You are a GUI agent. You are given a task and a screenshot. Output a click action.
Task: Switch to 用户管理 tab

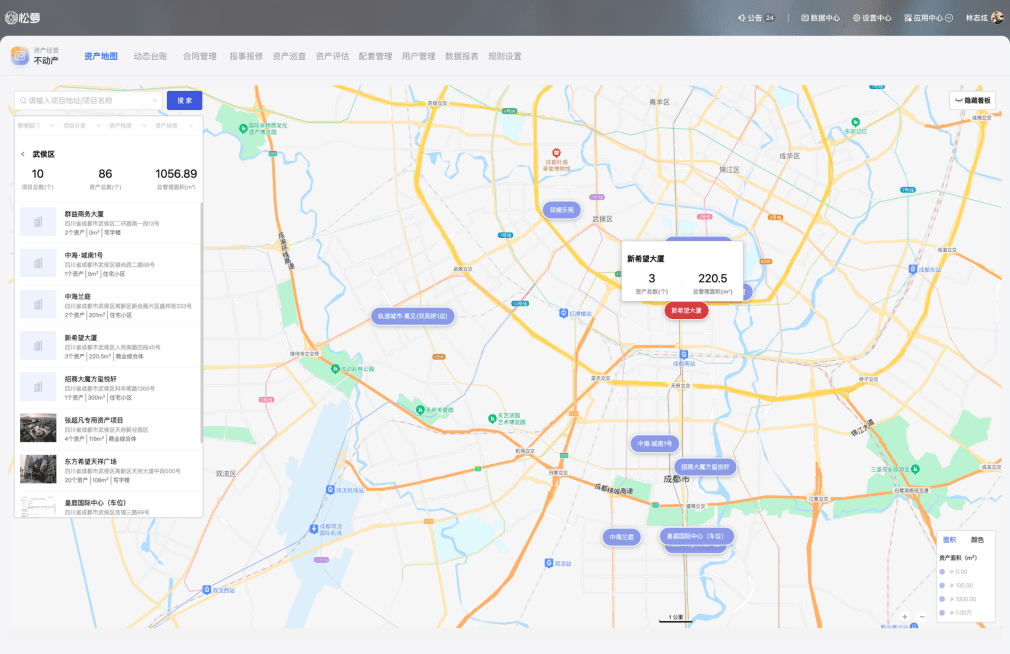[419, 56]
